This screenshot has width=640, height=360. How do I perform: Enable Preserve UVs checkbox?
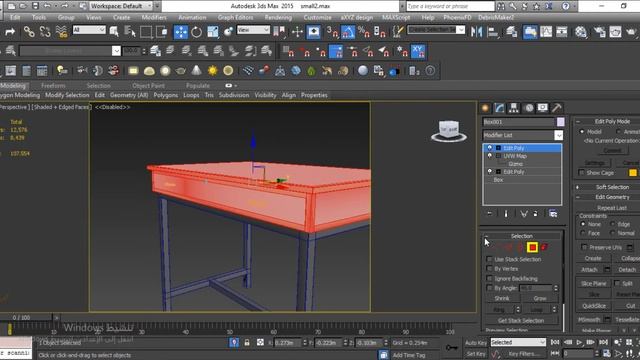pos(584,247)
